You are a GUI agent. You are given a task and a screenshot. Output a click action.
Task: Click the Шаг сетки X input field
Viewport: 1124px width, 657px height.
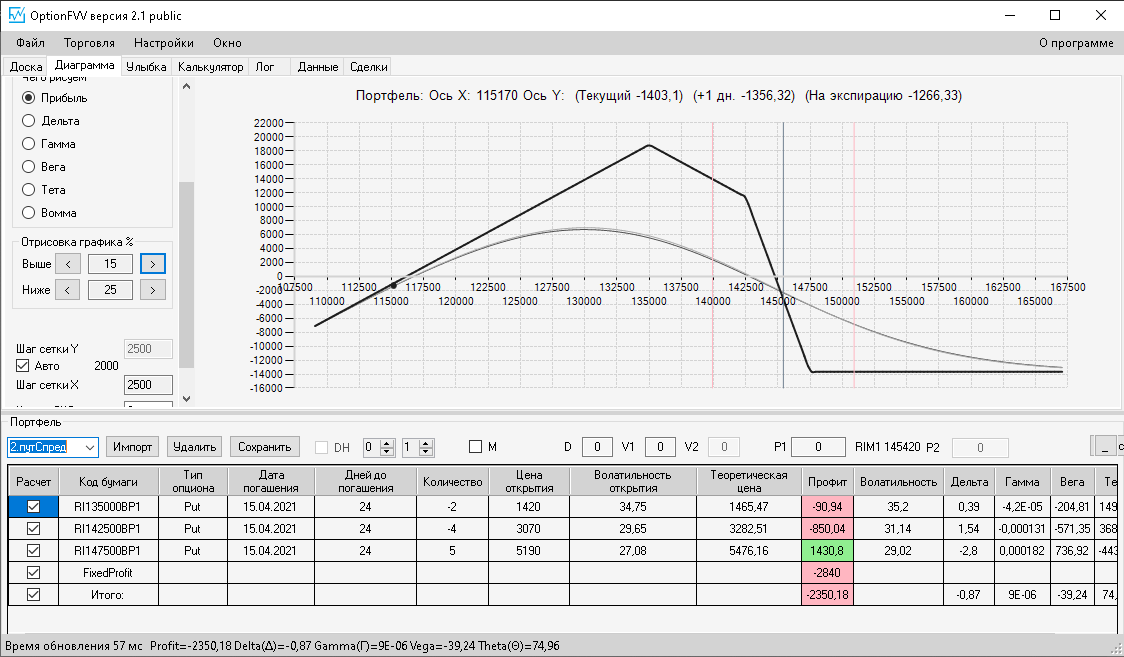point(148,385)
